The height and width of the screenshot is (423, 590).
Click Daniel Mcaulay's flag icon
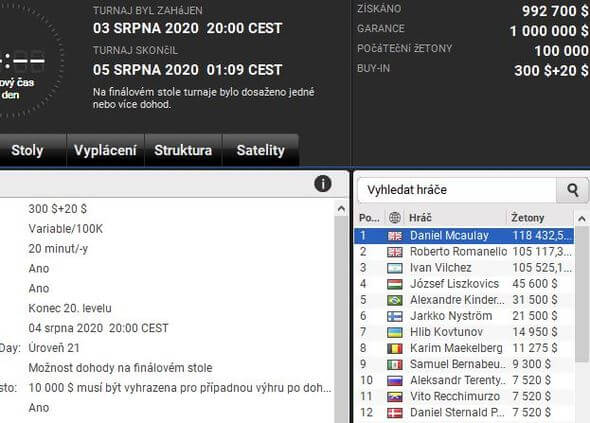(x=395, y=236)
